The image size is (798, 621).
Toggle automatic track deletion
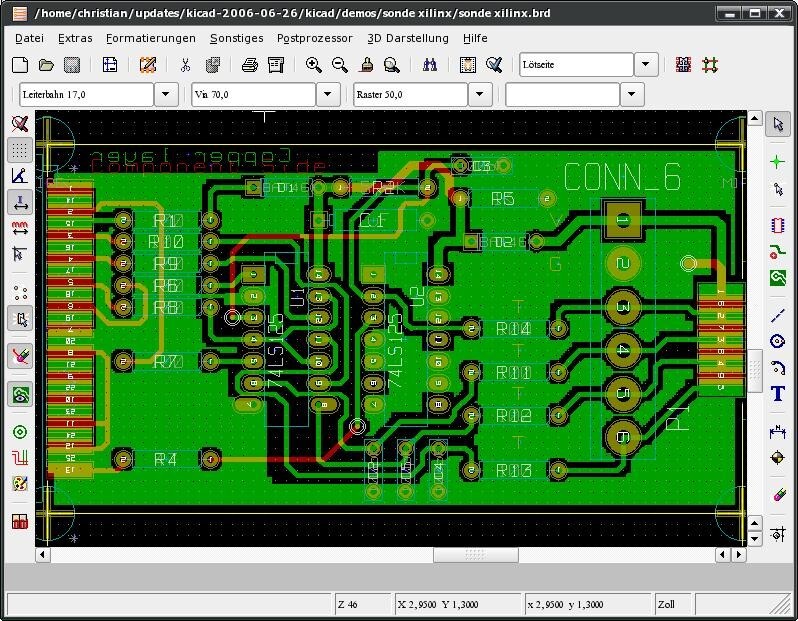[x=20, y=357]
